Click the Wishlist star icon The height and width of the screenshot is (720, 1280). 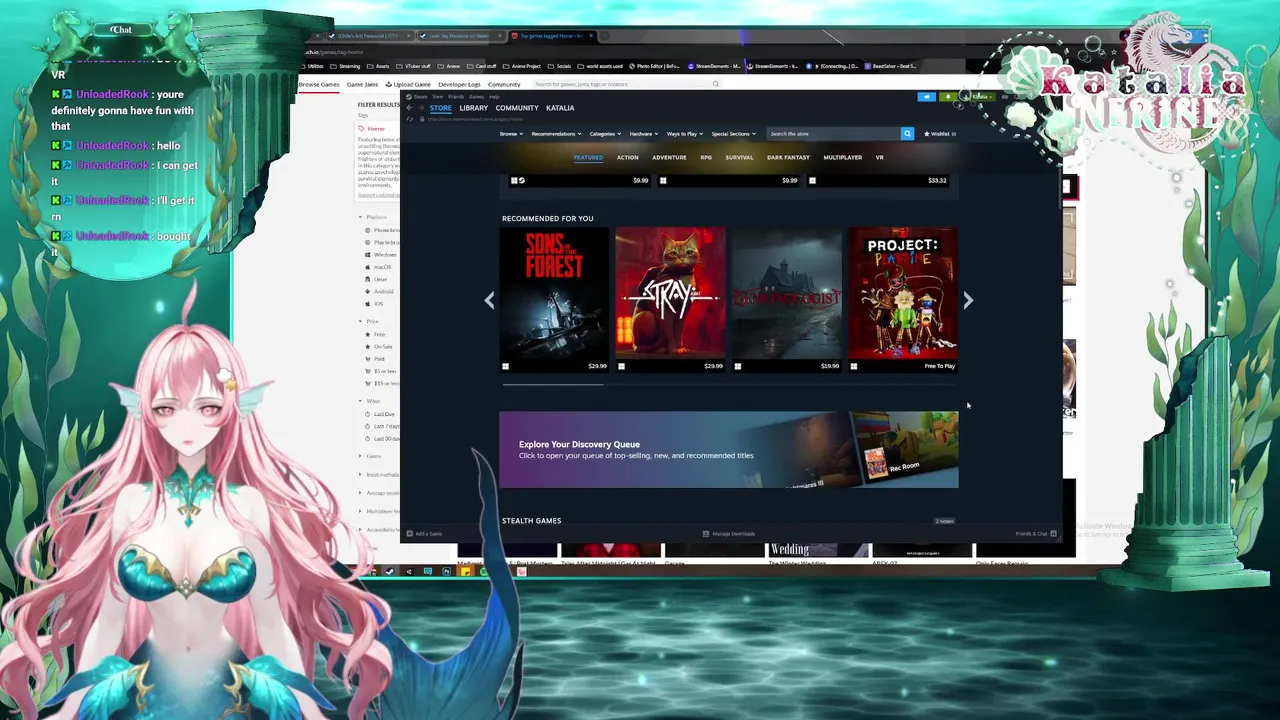pos(927,133)
